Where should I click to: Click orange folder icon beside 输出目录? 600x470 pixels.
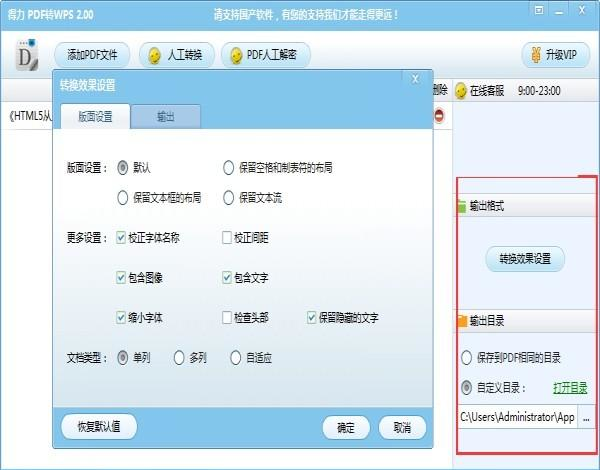(462, 321)
